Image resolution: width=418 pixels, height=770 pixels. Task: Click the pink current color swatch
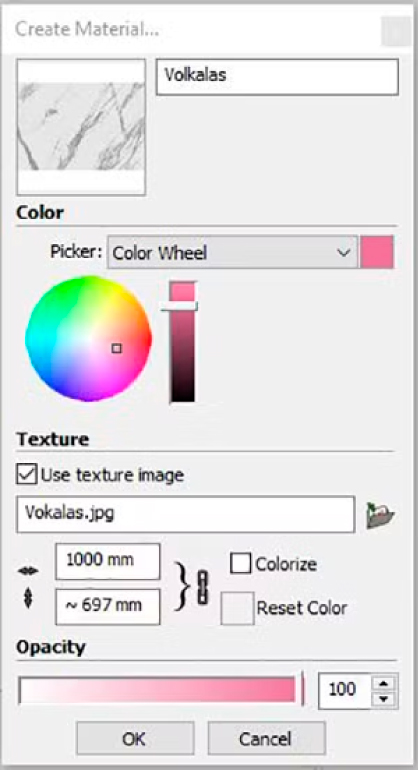point(377,252)
